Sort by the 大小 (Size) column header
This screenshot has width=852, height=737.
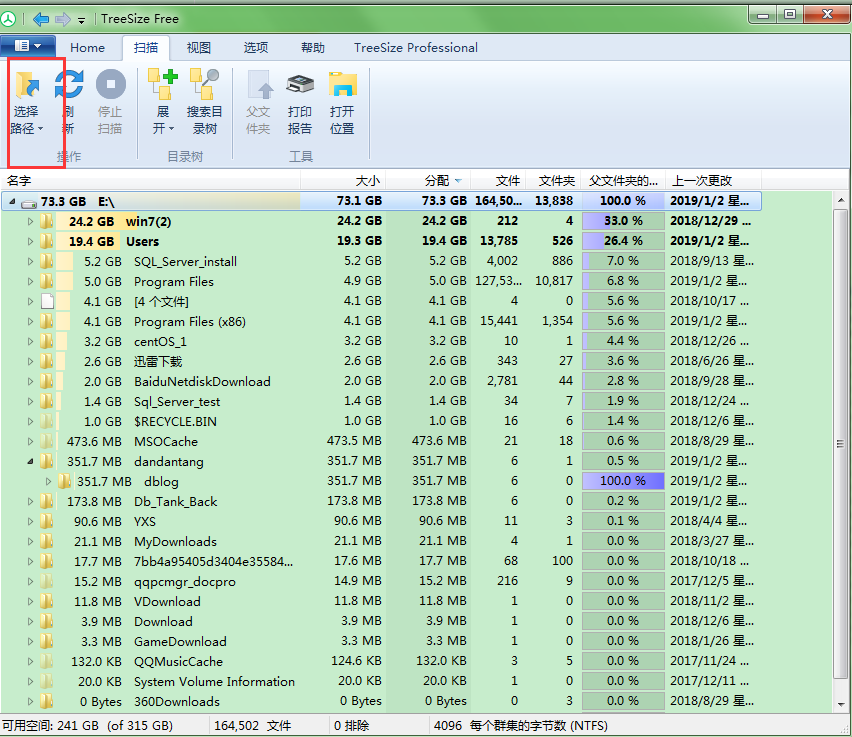[367, 181]
